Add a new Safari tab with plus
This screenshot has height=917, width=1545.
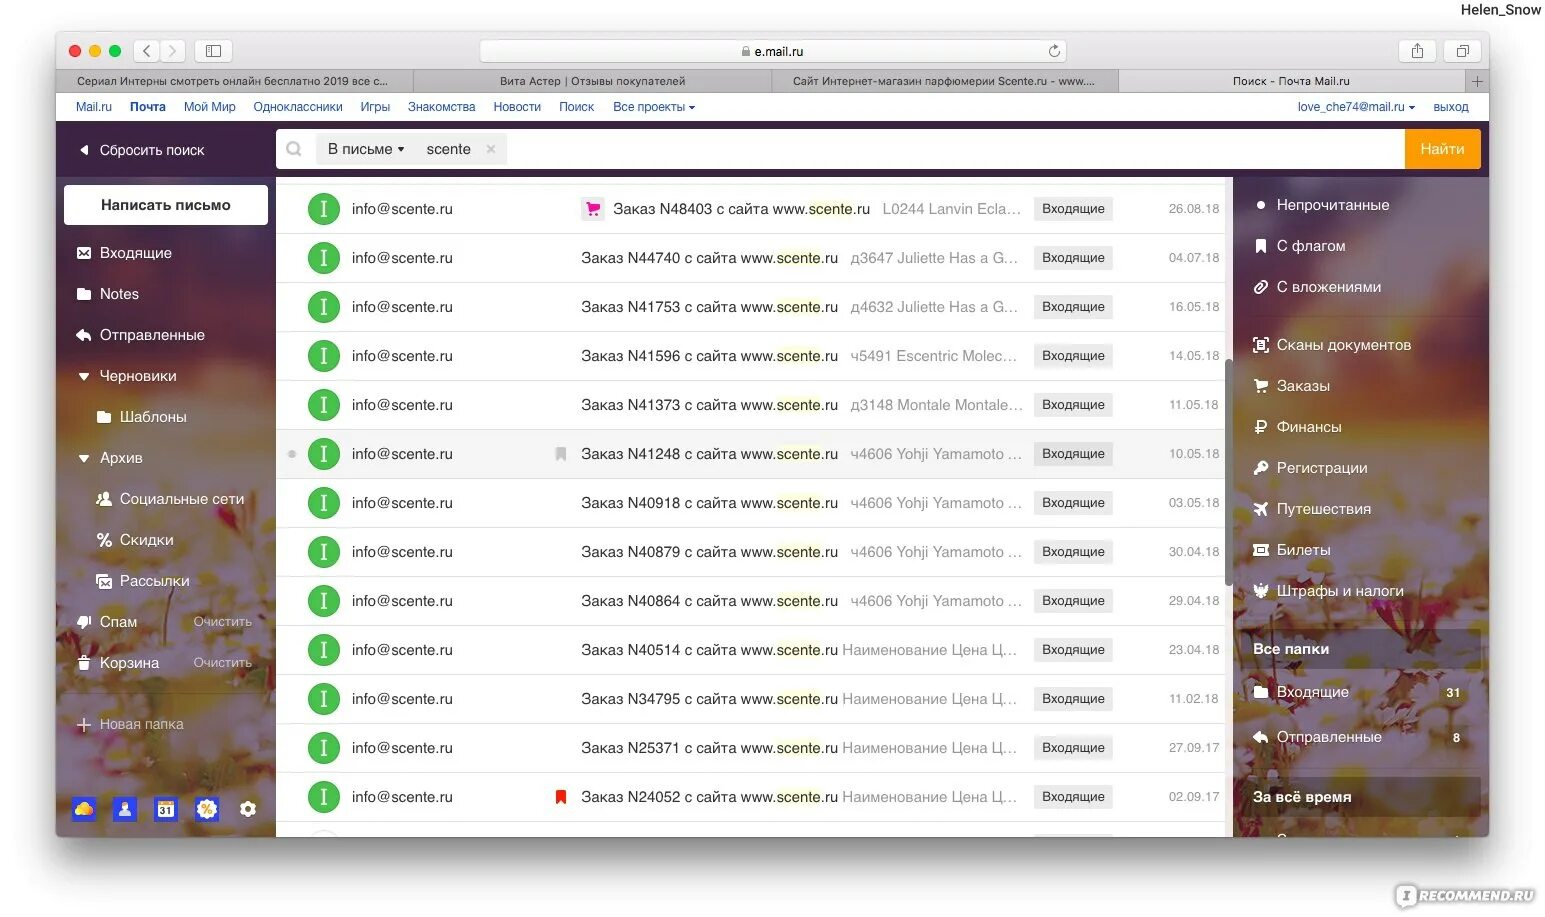[1477, 81]
